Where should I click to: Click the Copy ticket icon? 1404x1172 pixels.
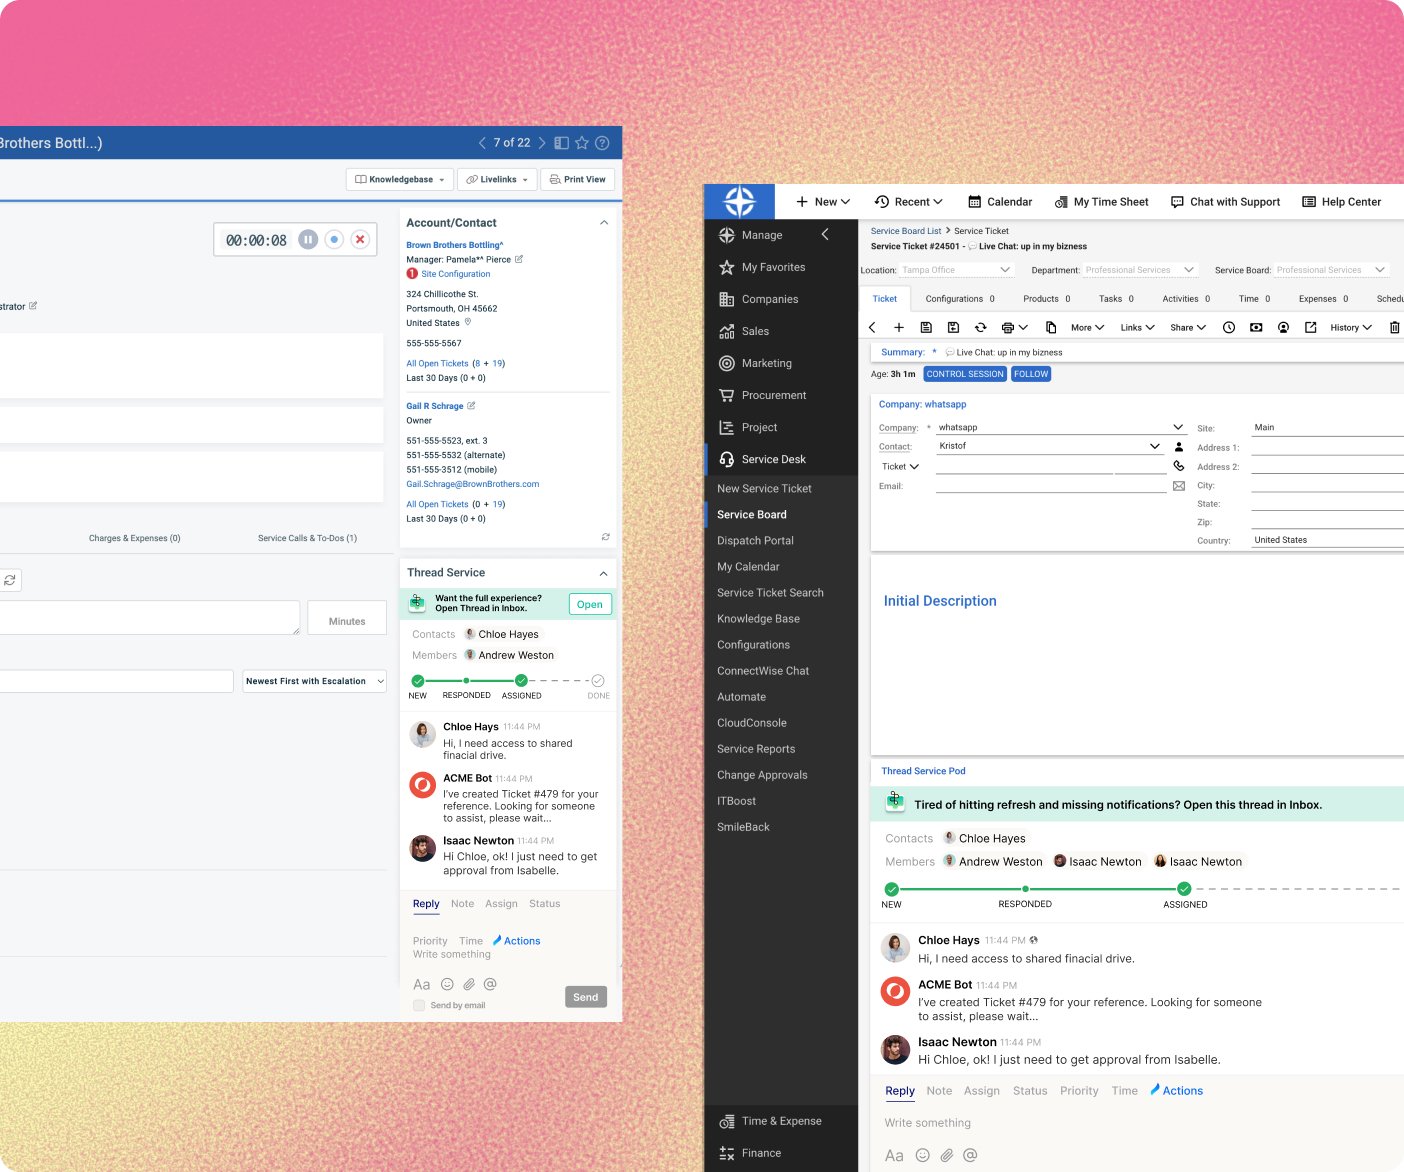pyautogui.click(x=1050, y=327)
